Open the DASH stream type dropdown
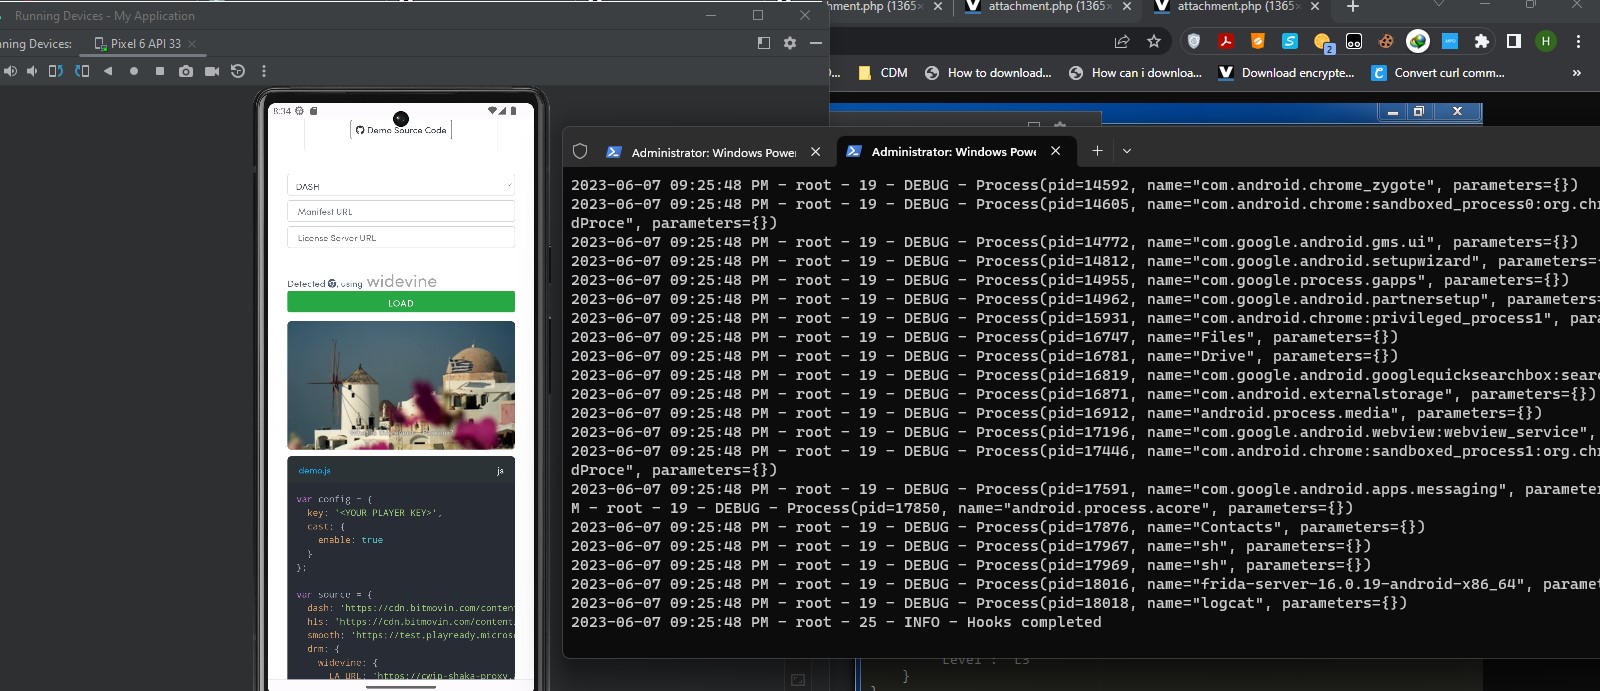 (x=401, y=186)
